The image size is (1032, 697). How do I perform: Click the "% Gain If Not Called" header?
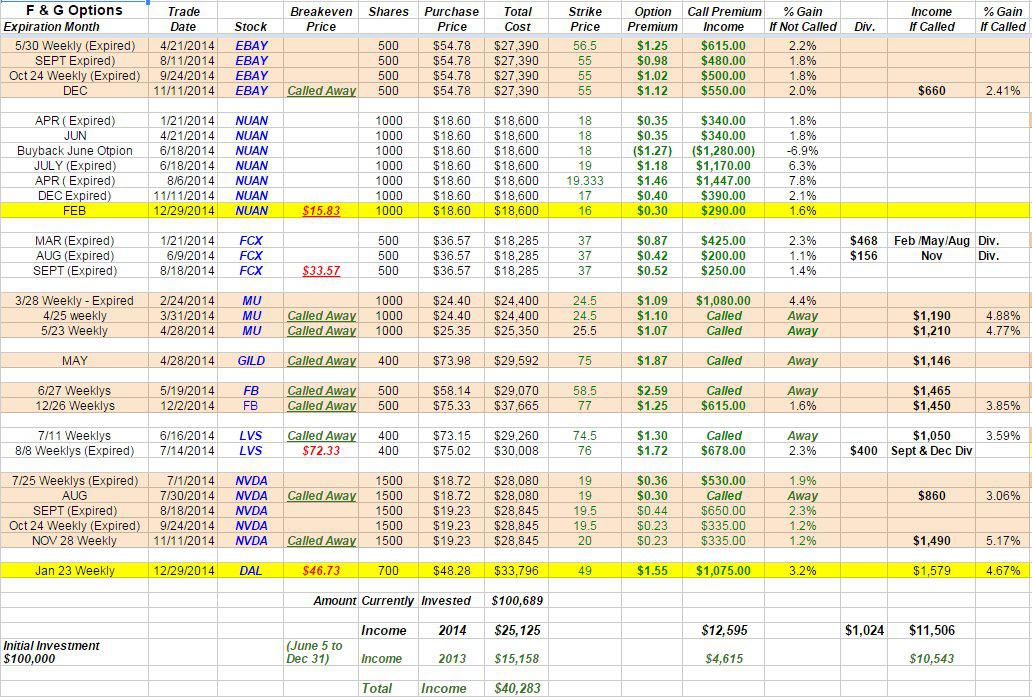coord(802,19)
